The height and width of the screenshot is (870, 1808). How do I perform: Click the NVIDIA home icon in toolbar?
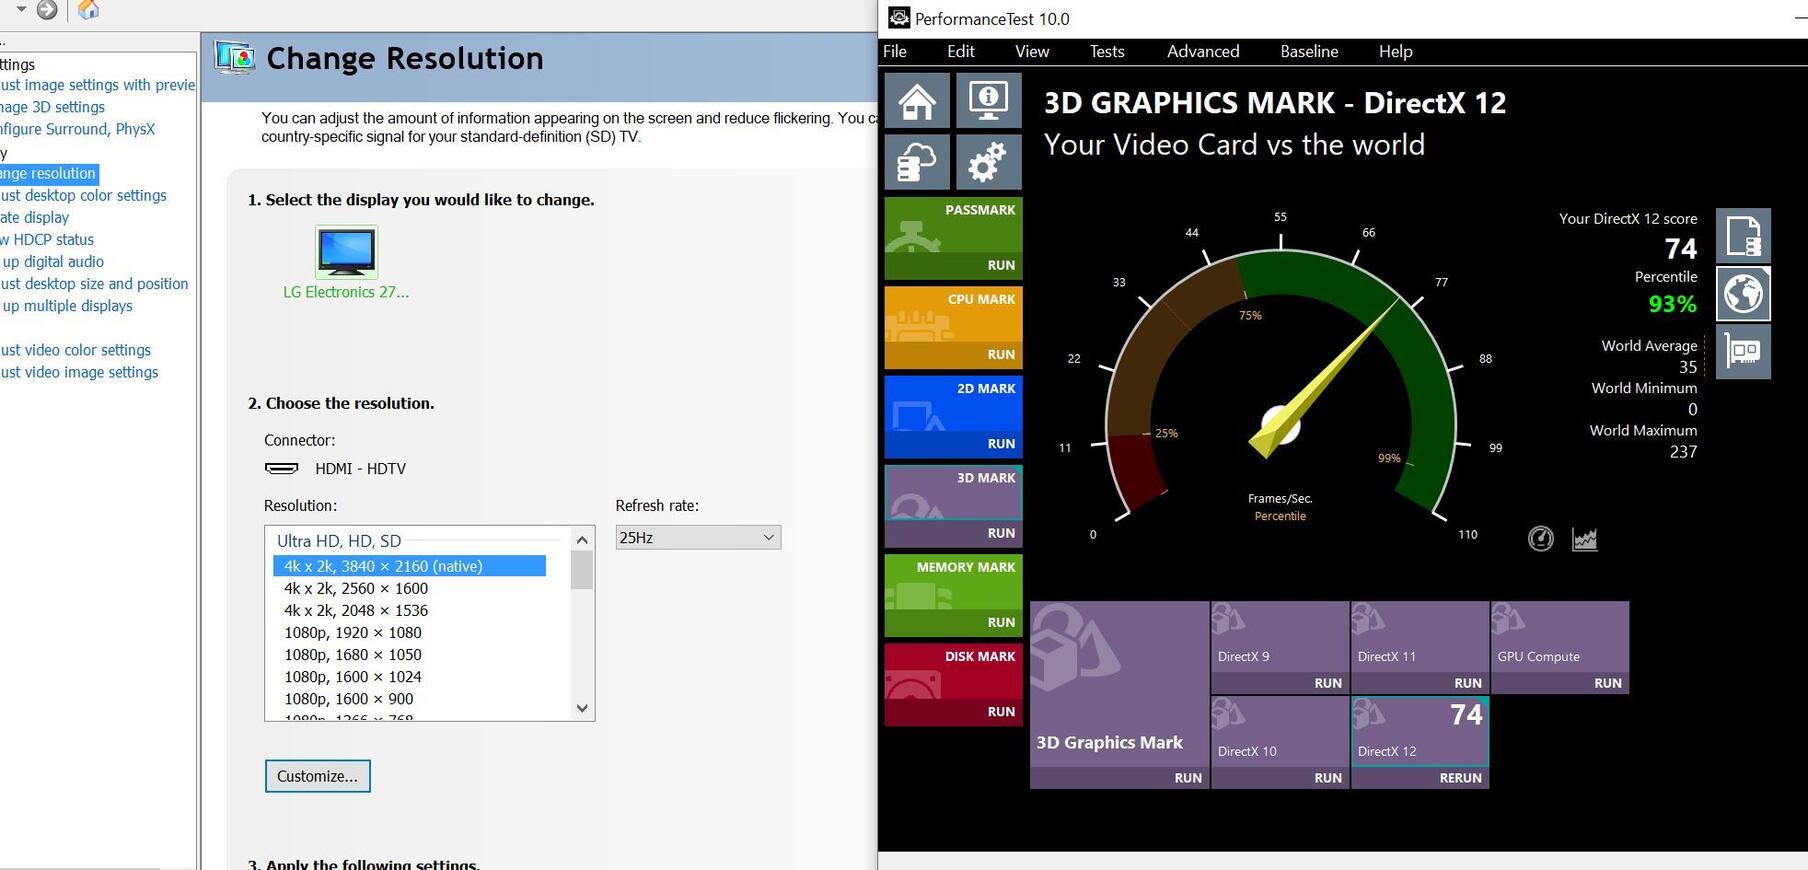tap(88, 10)
